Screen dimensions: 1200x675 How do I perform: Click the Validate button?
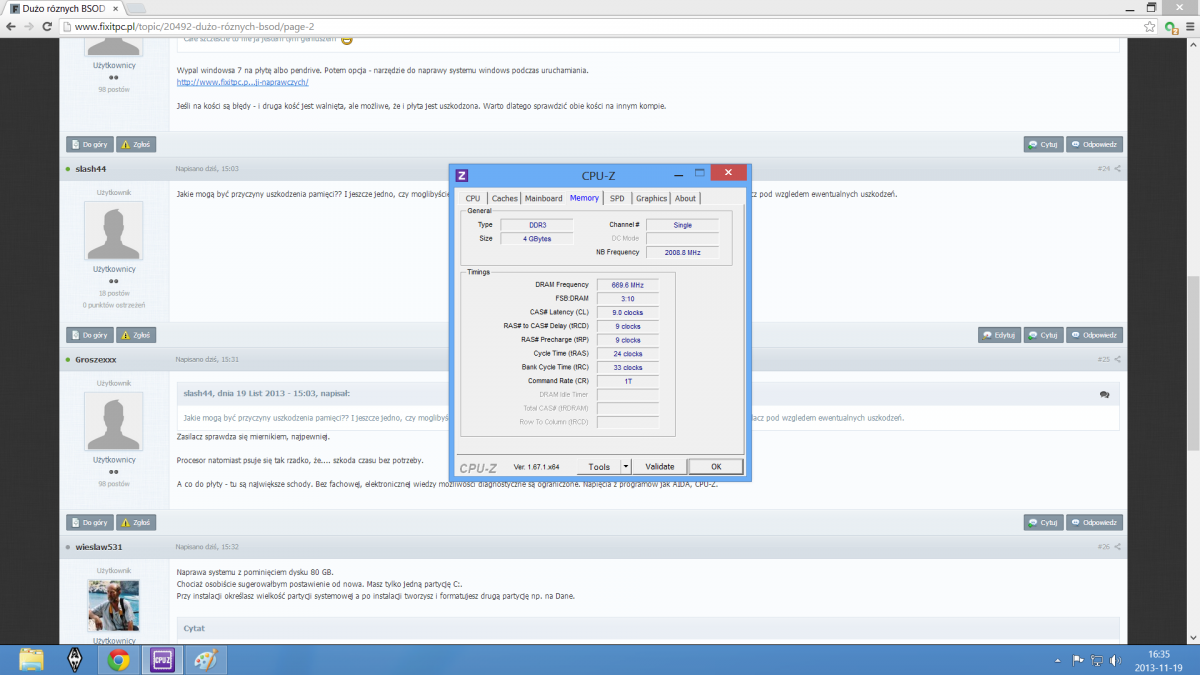[660, 466]
